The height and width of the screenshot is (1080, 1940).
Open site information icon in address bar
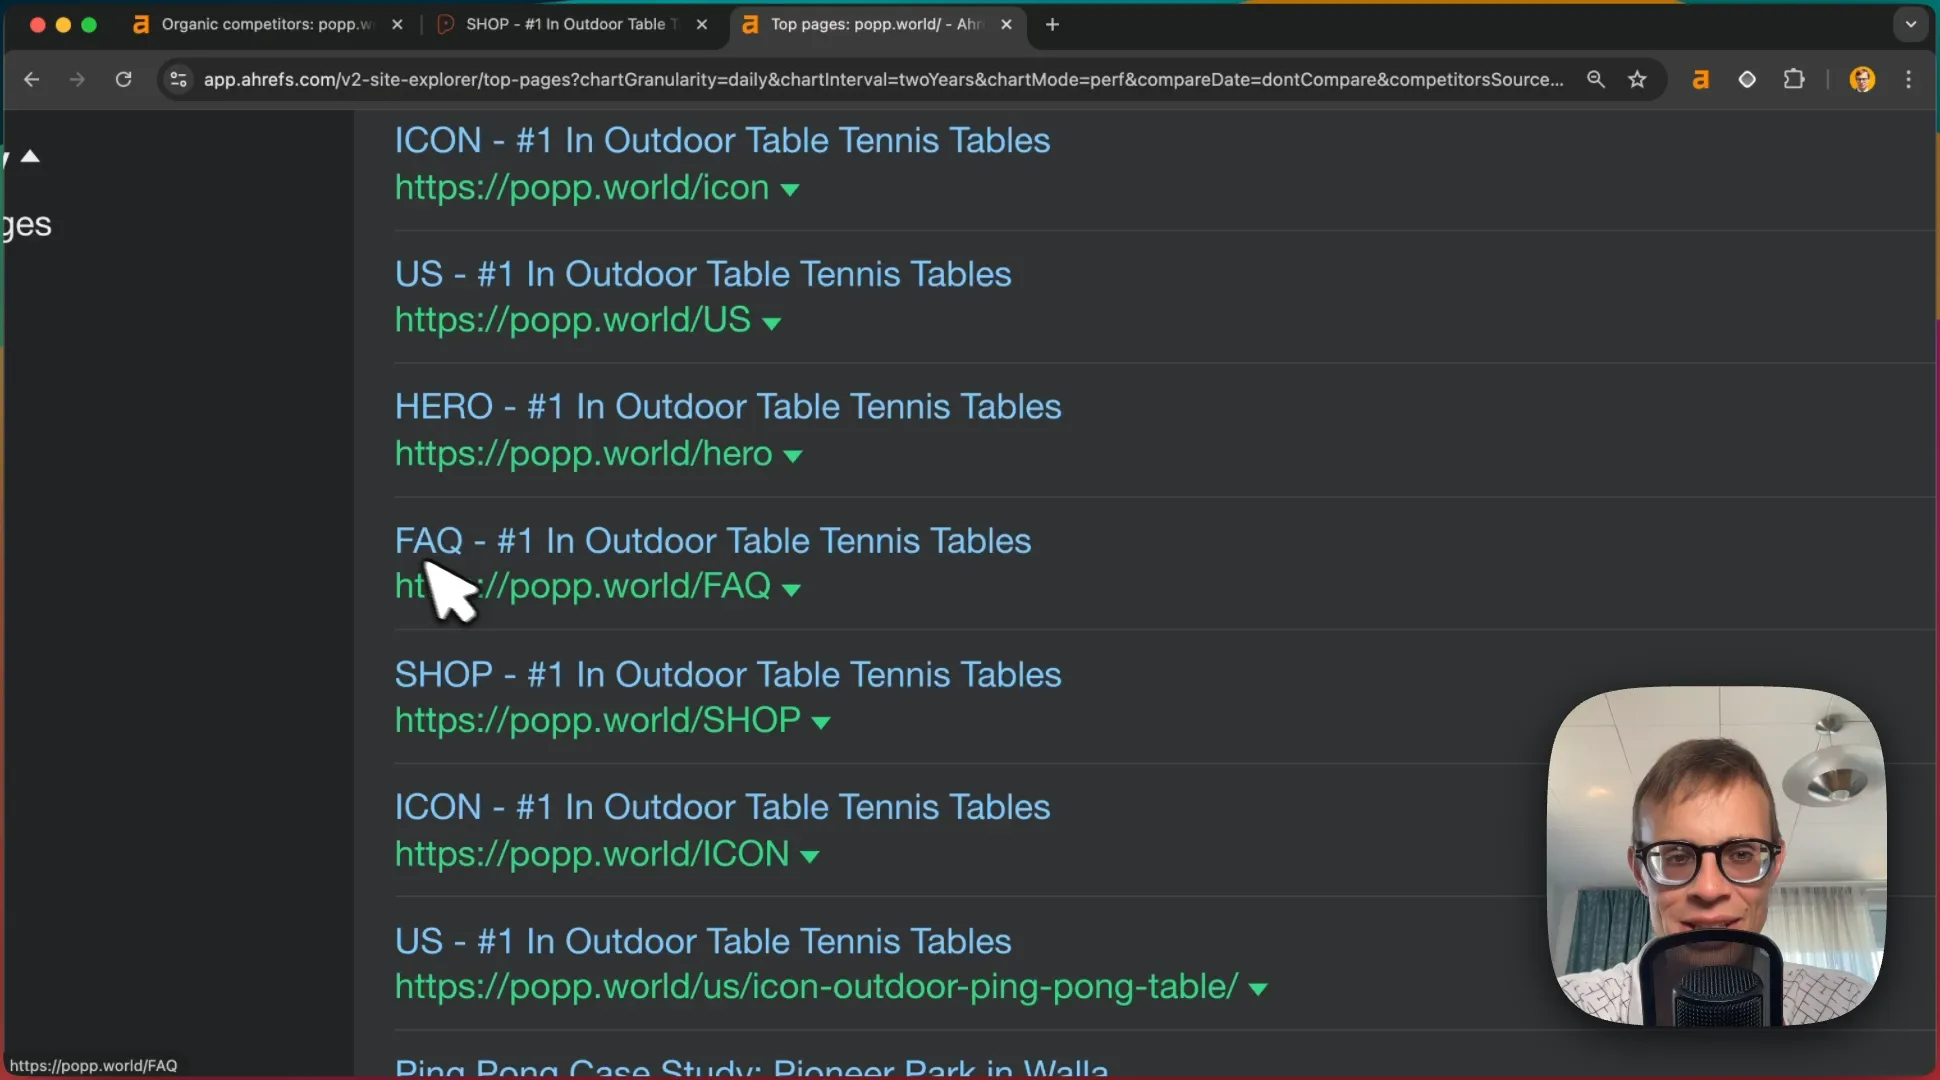[x=178, y=79]
